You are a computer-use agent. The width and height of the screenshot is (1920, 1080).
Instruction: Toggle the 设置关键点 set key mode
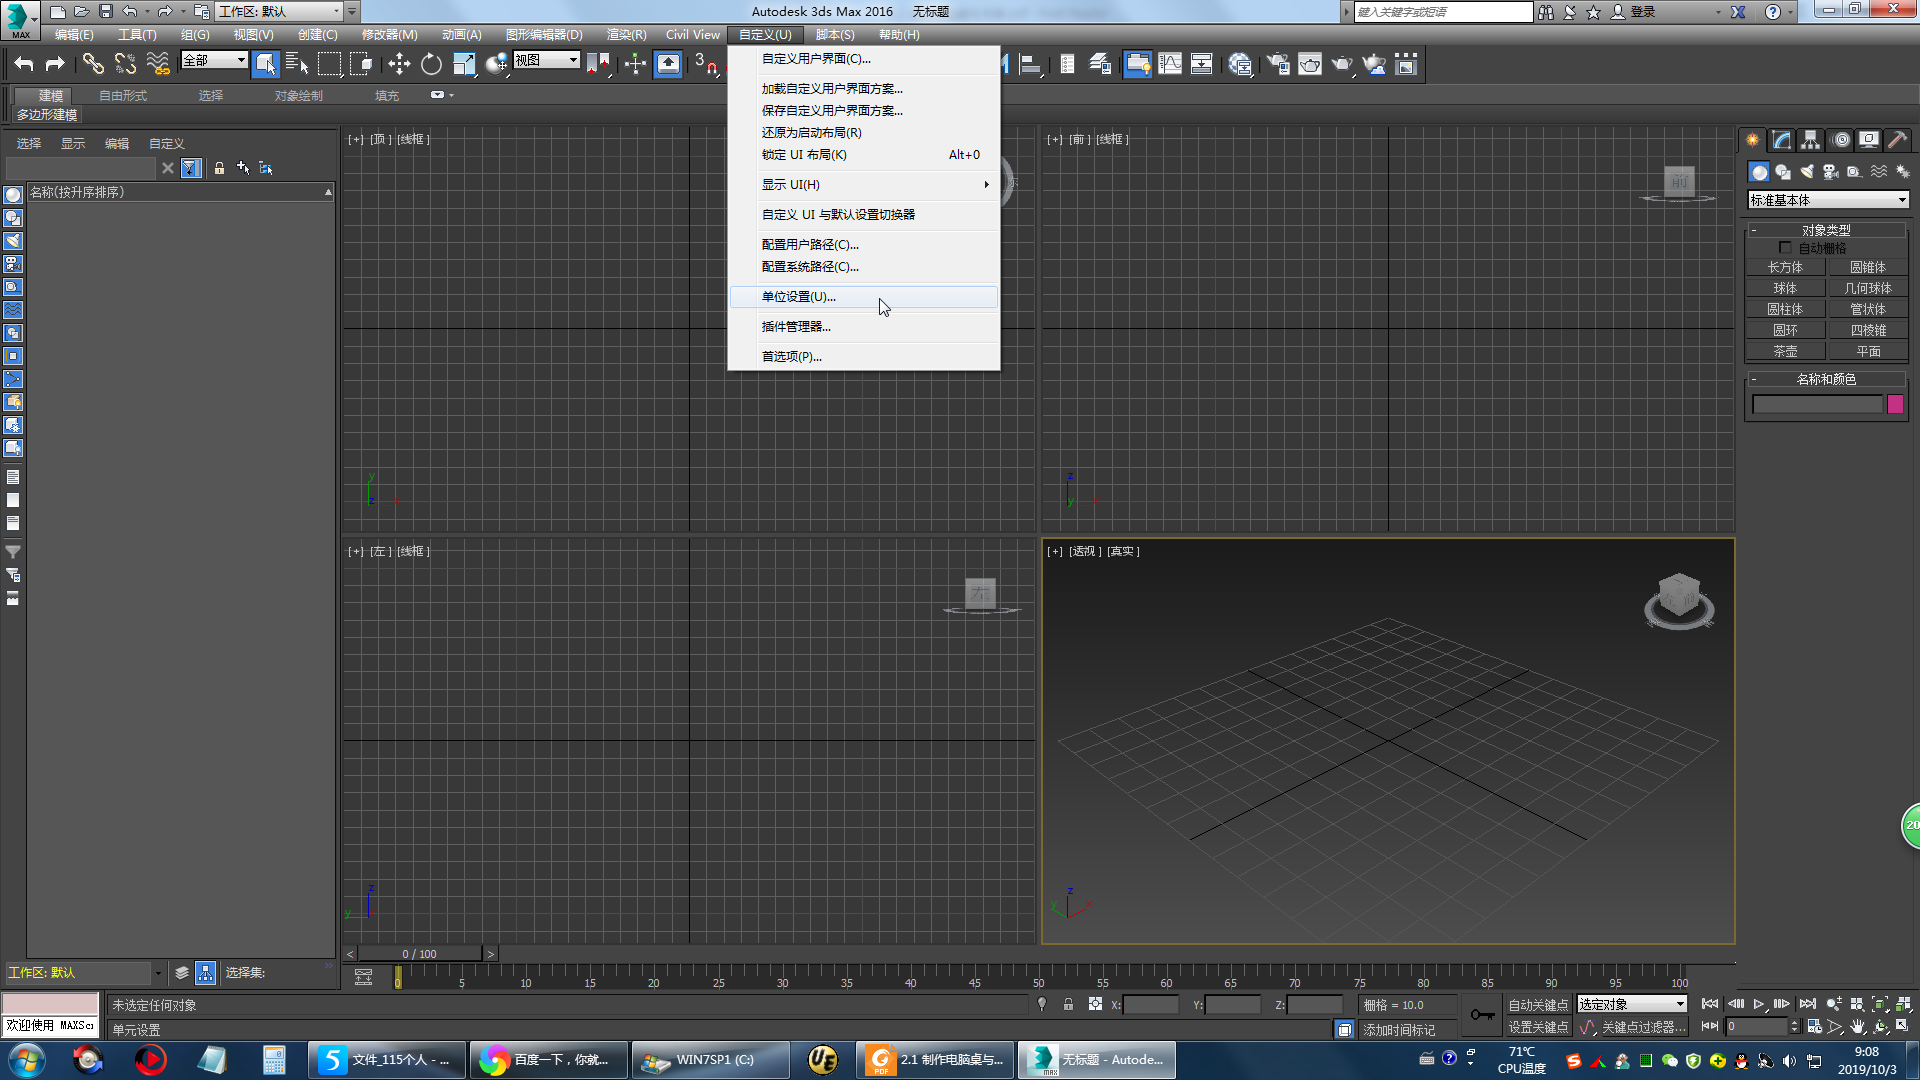pos(1538,1027)
